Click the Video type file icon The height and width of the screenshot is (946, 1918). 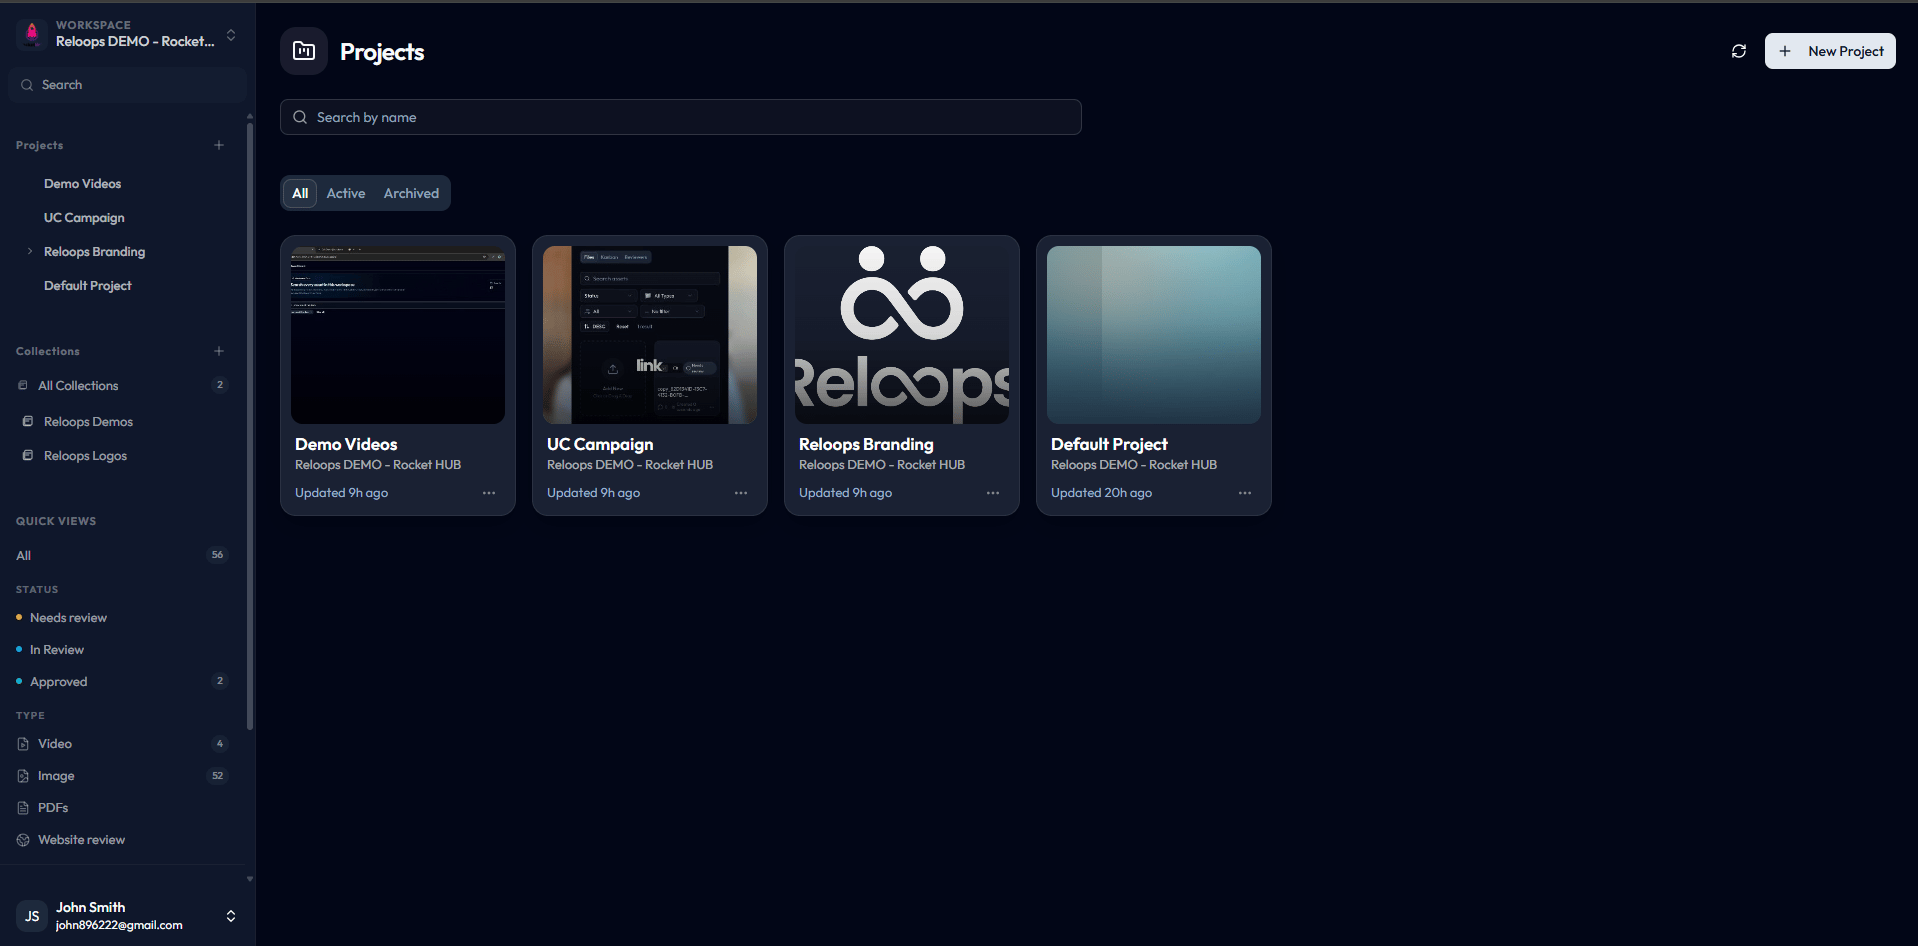click(x=23, y=744)
